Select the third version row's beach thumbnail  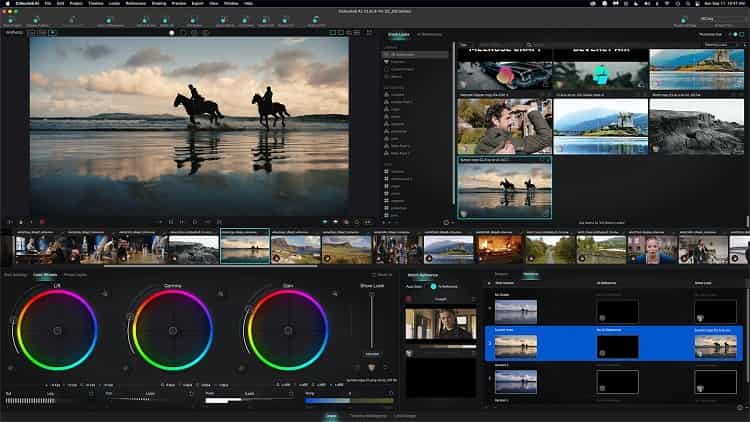516,381
